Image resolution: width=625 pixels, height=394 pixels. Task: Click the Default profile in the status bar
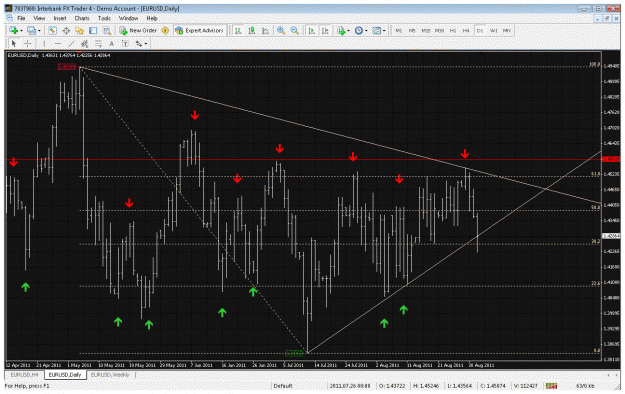[283, 386]
